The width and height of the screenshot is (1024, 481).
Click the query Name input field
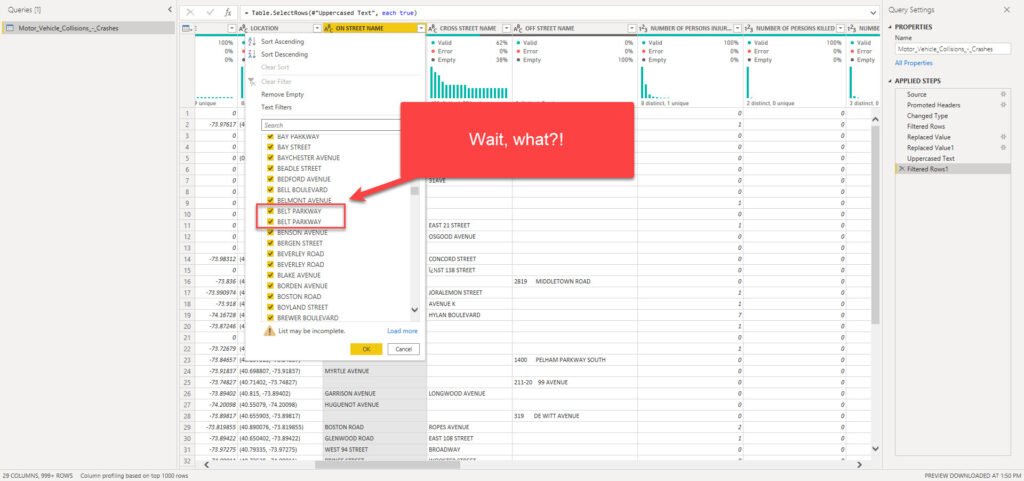point(953,49)
